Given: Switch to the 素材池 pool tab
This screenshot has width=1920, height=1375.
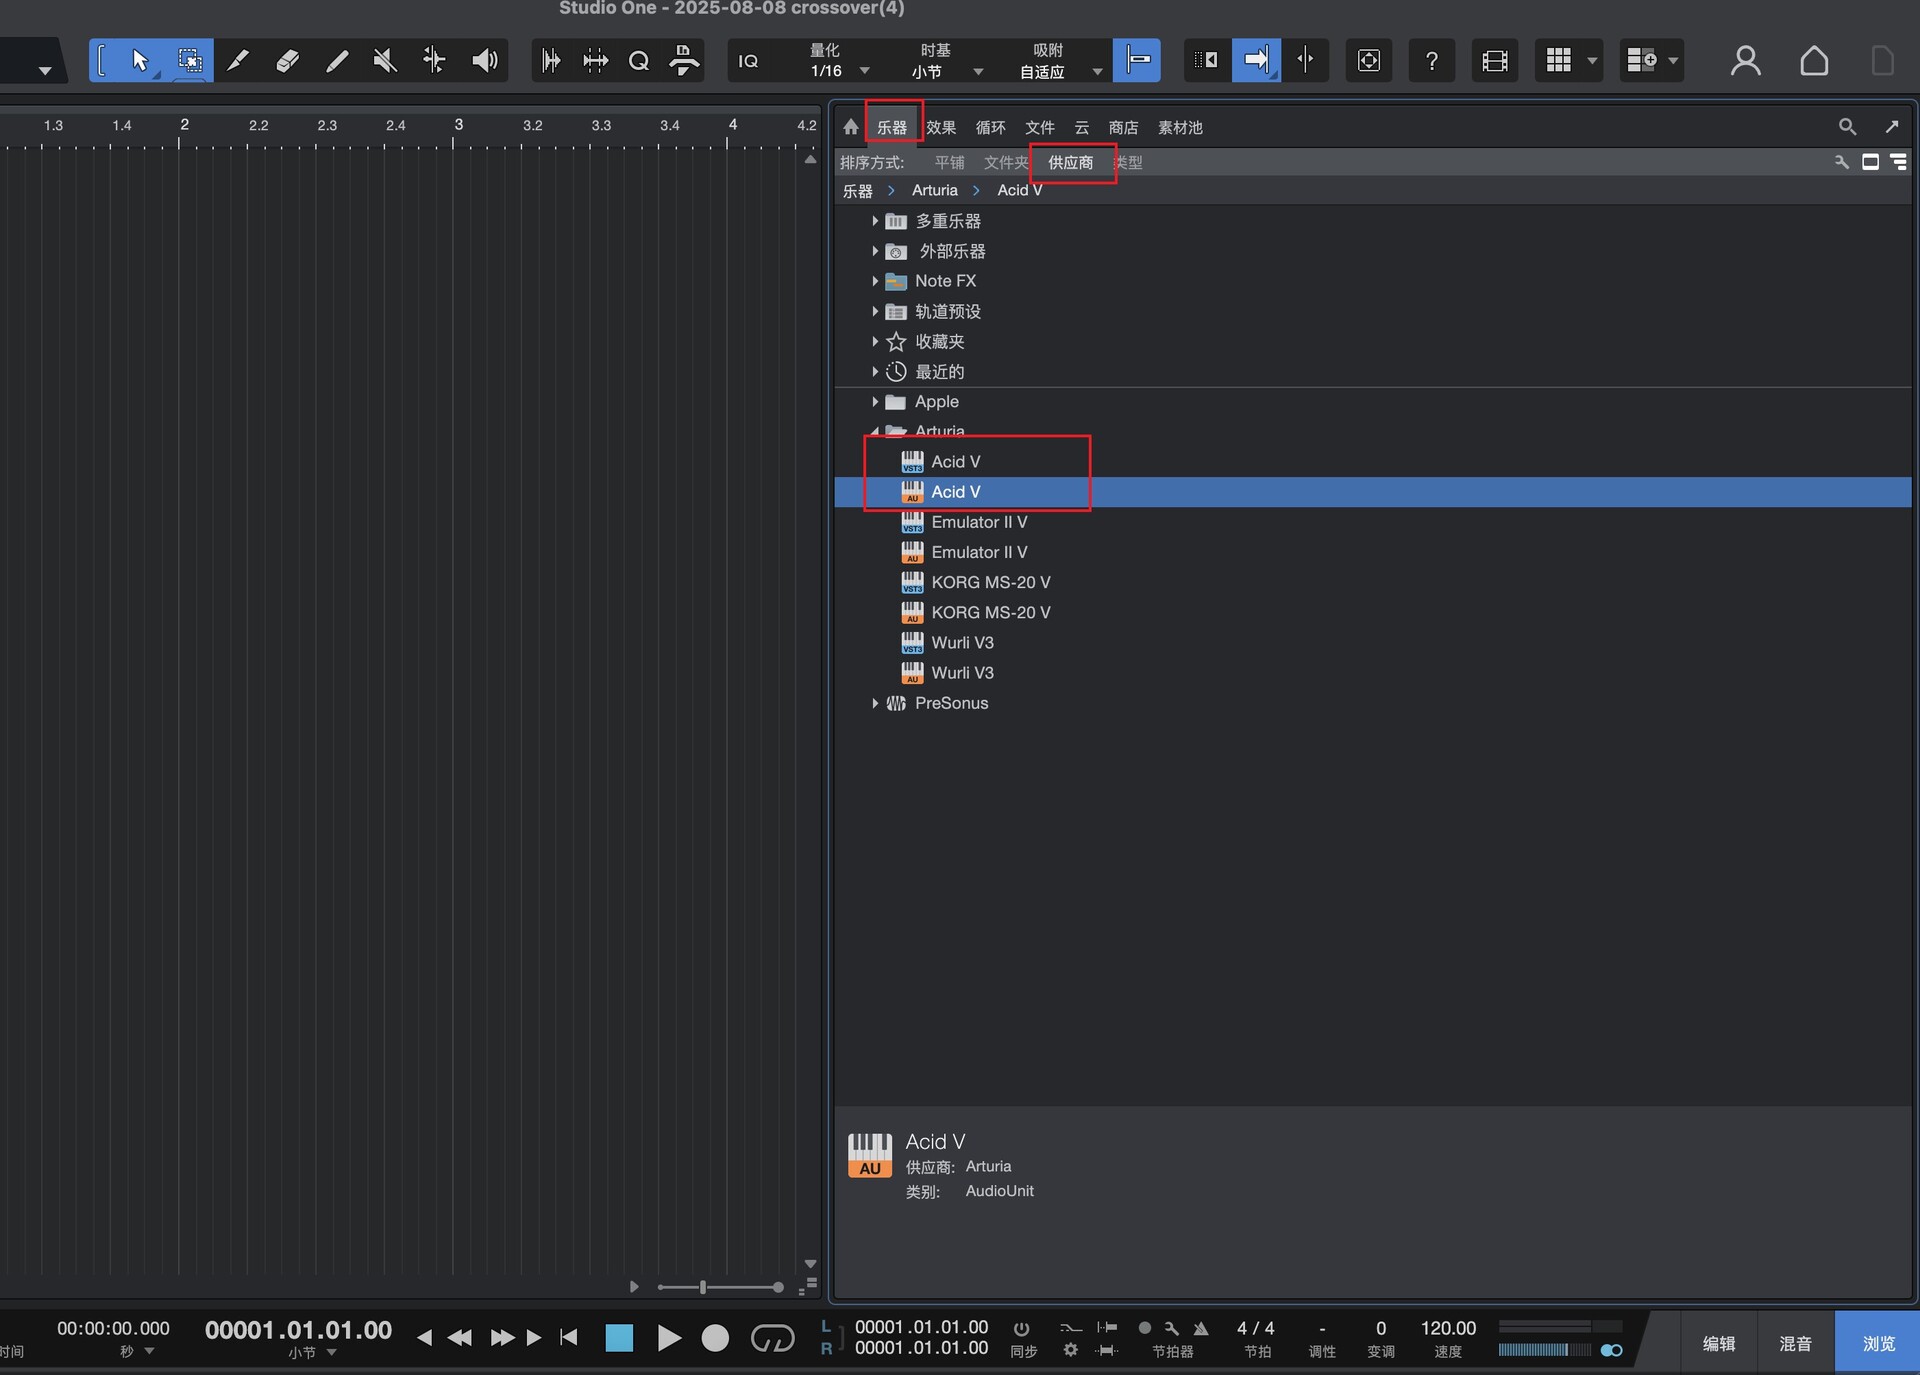Looking at the screenshot, I should 1180,127.
